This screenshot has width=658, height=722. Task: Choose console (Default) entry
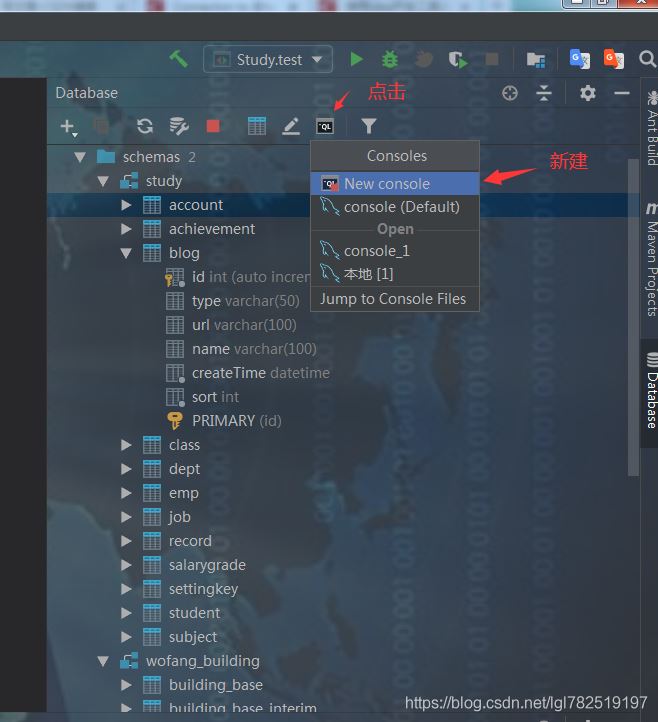pos(395,207)
